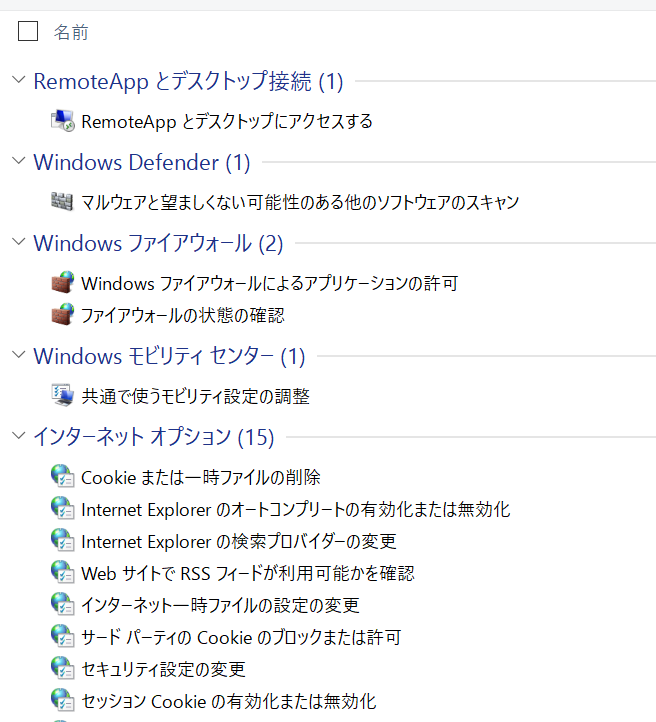Click globe icon for セキュリティ設定の変更
The width and height of the screenshot is (656, 722).
(x=63, y=668)
